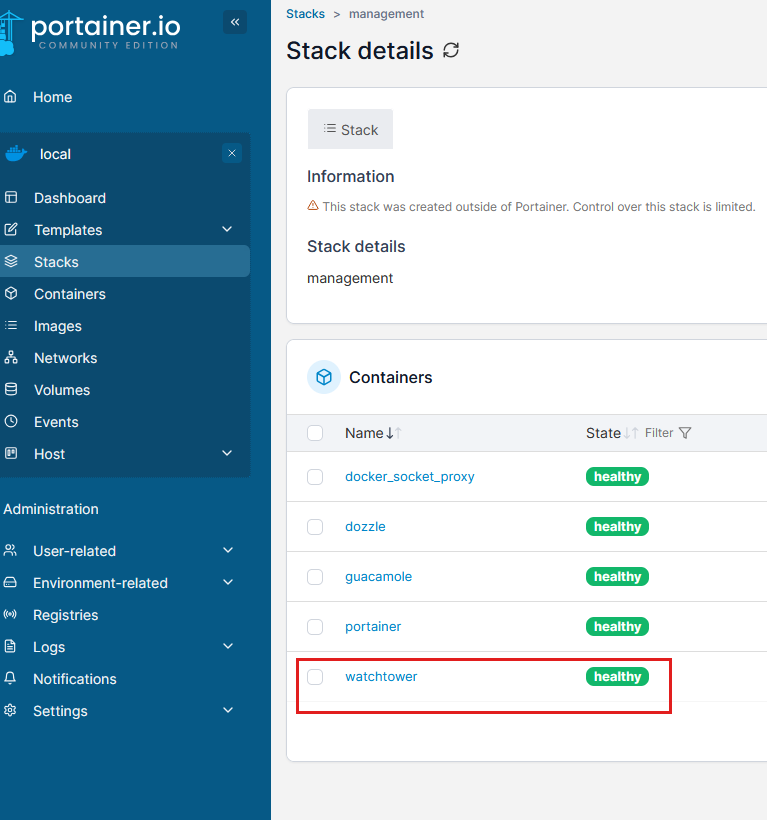Screen dimensions: 767x820
Task: Go to Dashboard in sidebar
Action: pos(70,198)
